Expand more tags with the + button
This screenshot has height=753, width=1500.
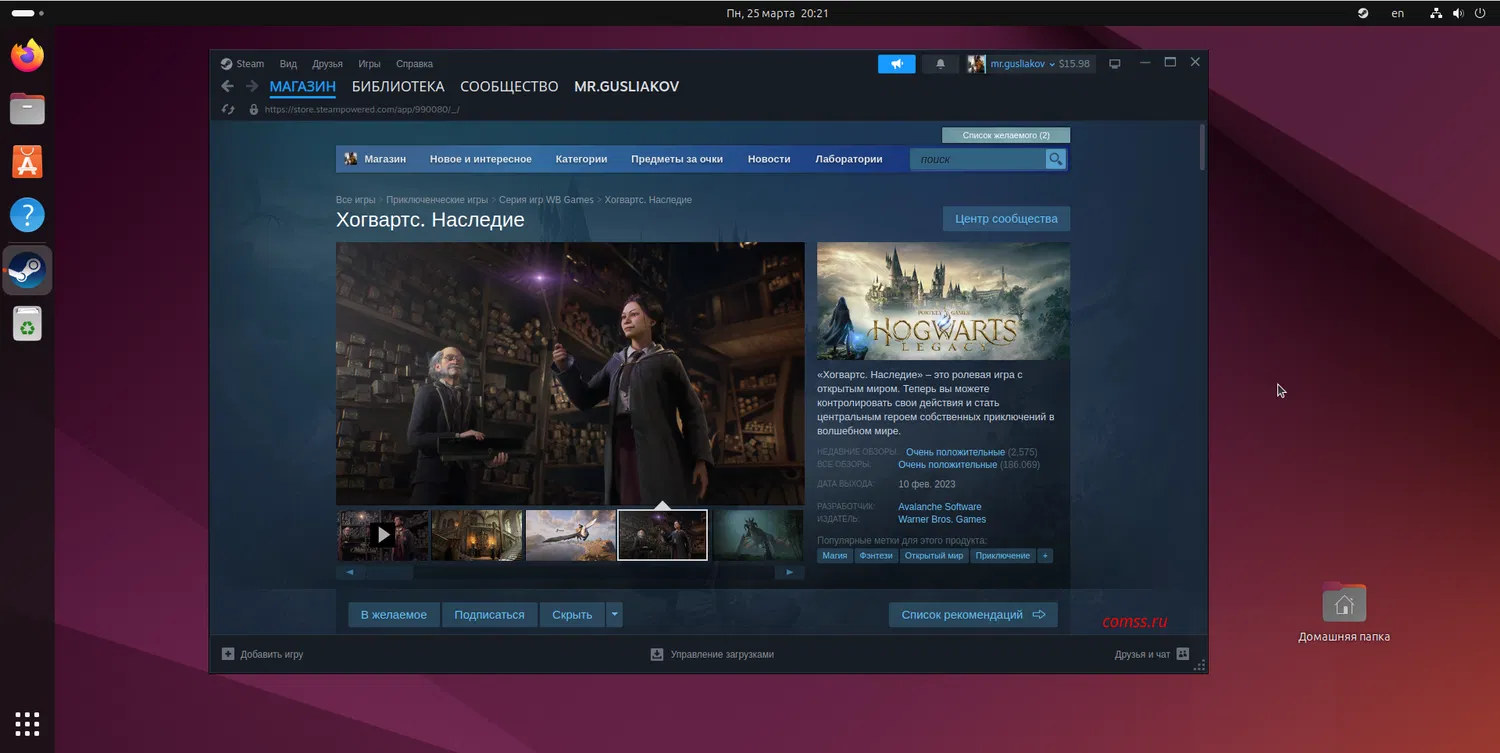pyautogui.click(x=1045, y=556)
